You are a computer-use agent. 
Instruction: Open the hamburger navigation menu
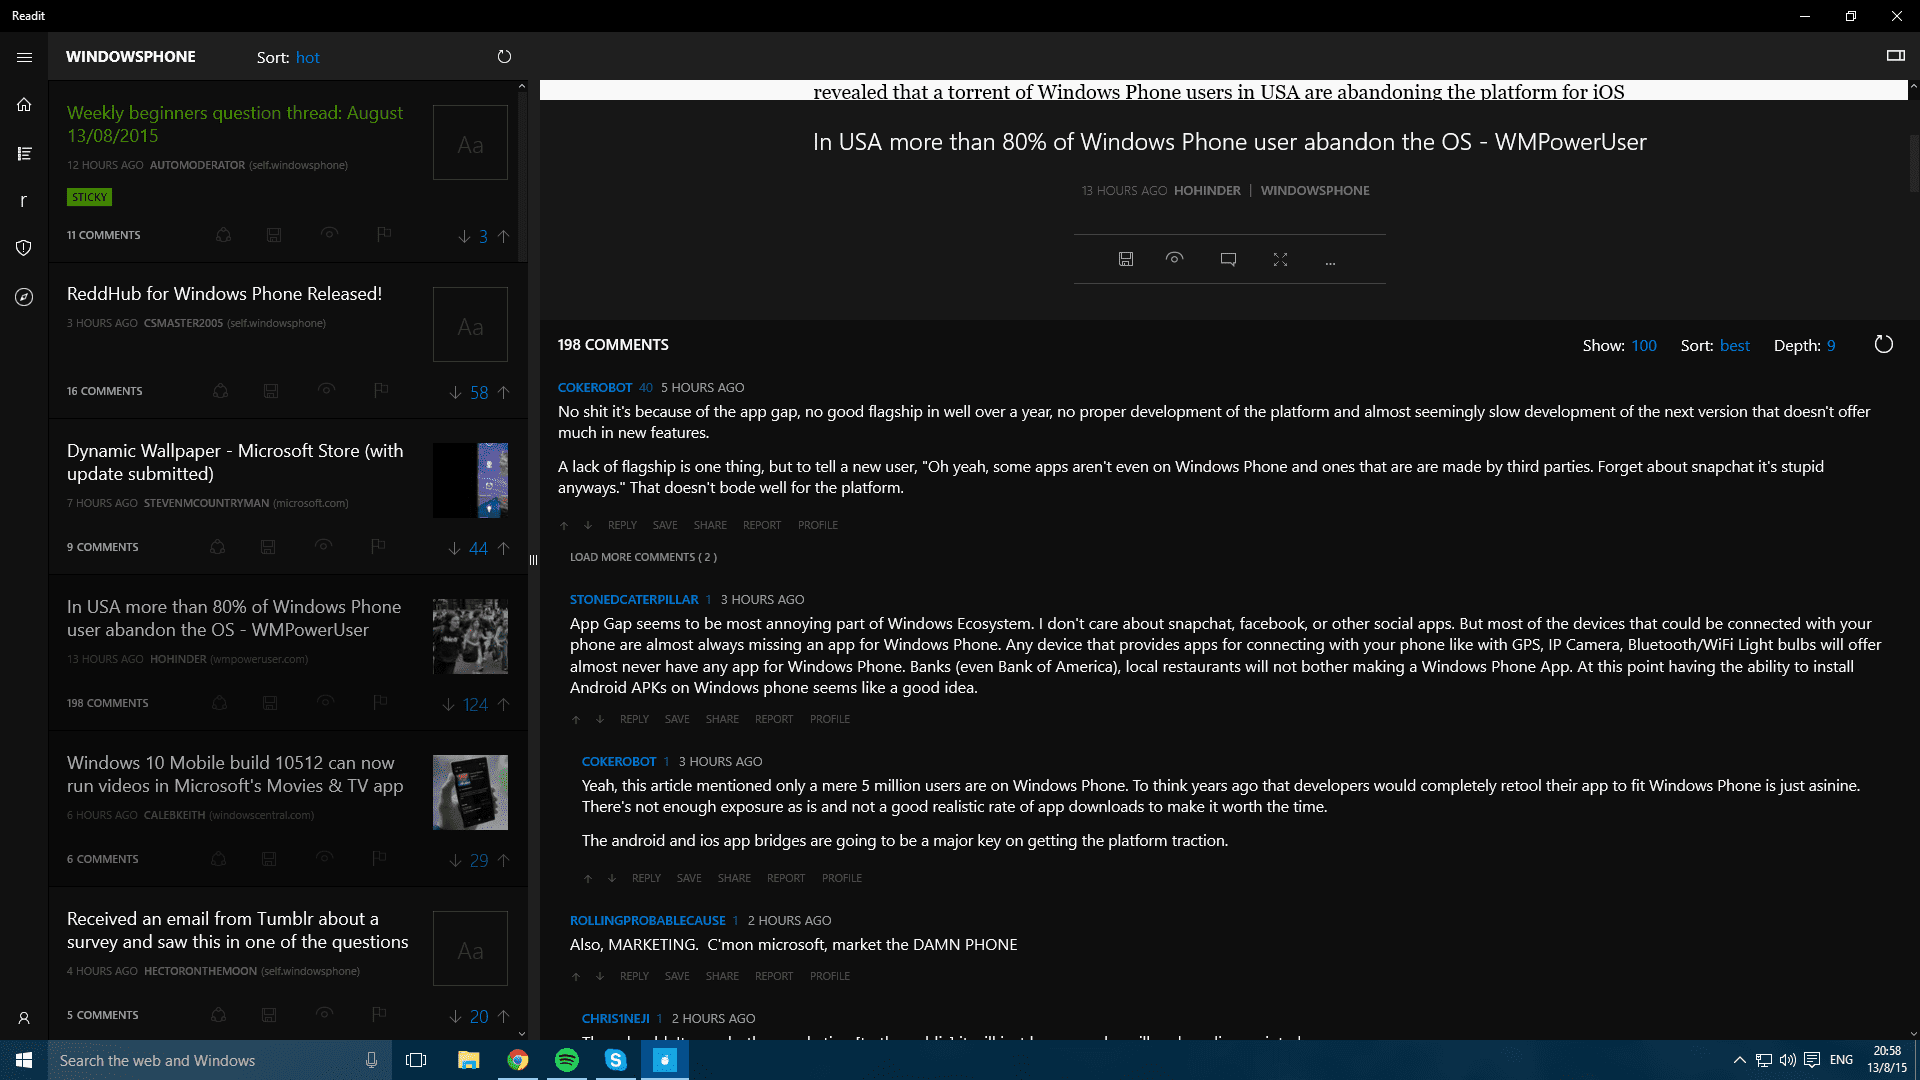(24, 57)
